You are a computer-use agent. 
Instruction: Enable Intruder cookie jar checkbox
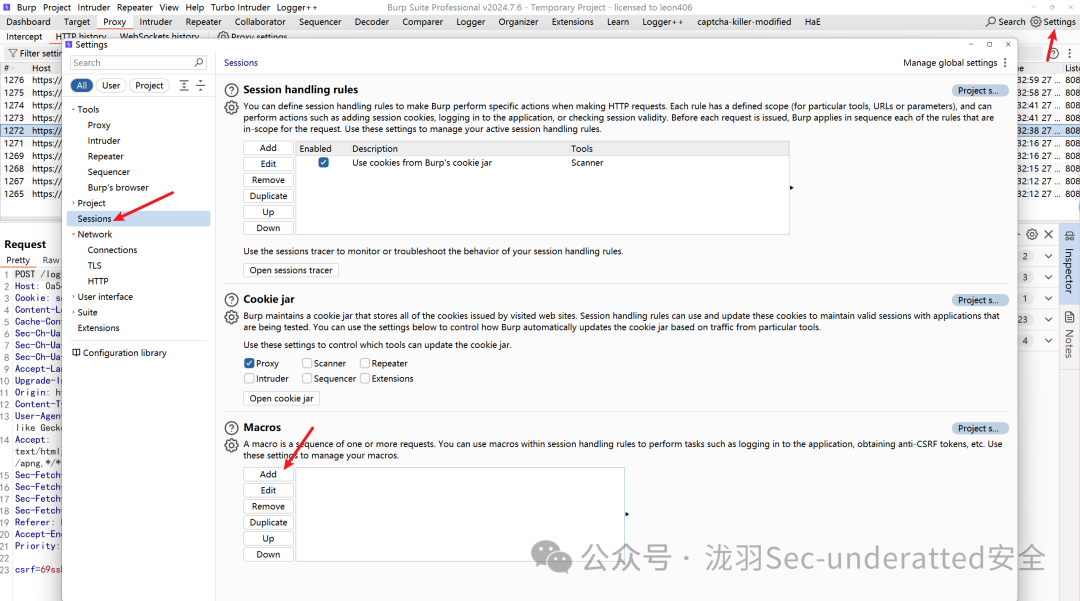pos(249,378)
